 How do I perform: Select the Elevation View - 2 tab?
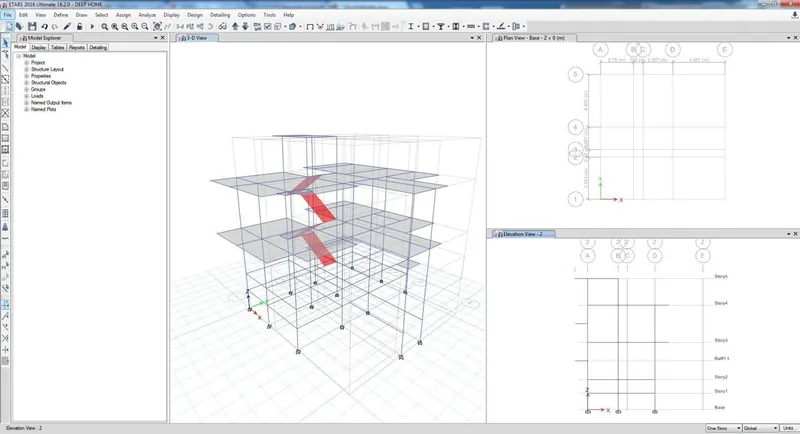click(523, 234)
